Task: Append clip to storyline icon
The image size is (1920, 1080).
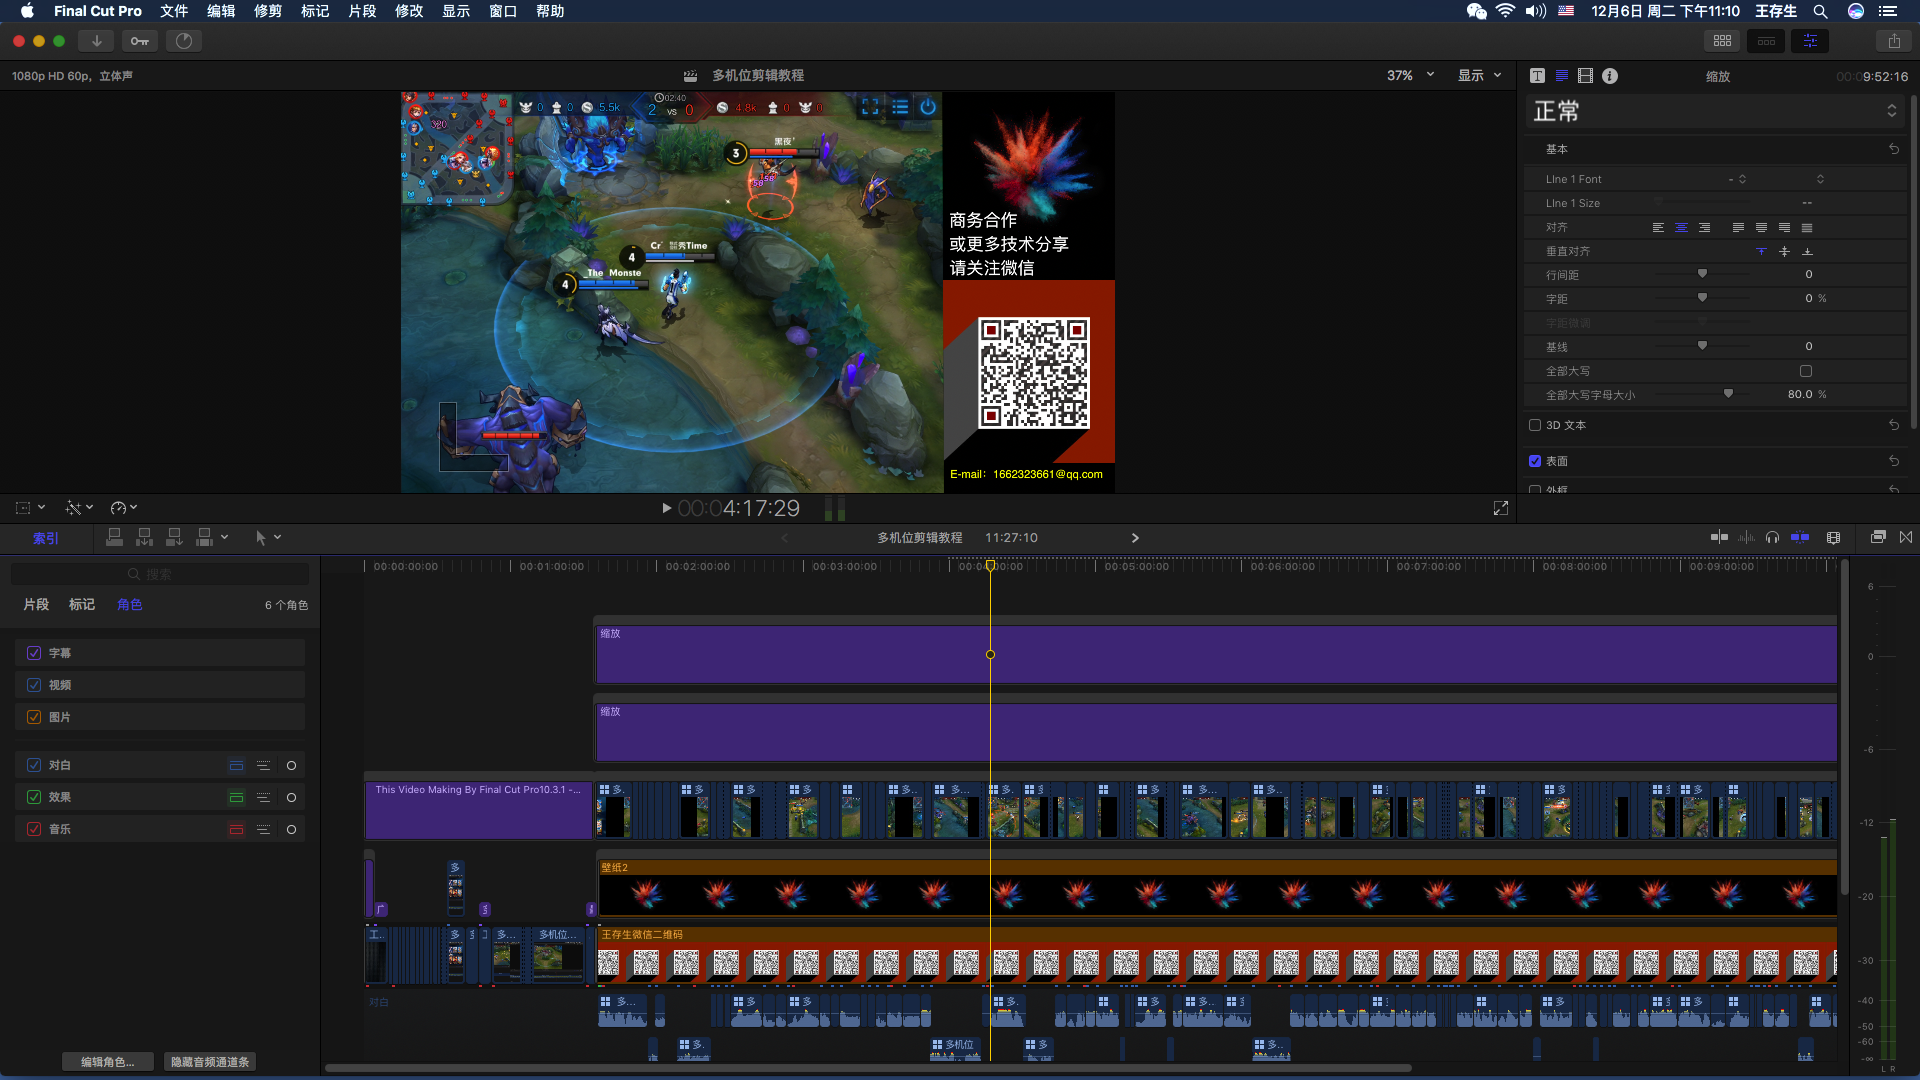Action: click(174, 537)
